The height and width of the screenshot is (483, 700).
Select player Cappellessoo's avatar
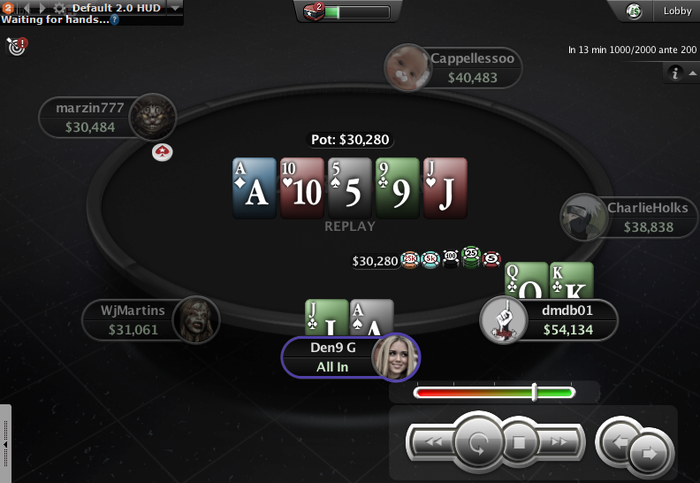[407, 67]
